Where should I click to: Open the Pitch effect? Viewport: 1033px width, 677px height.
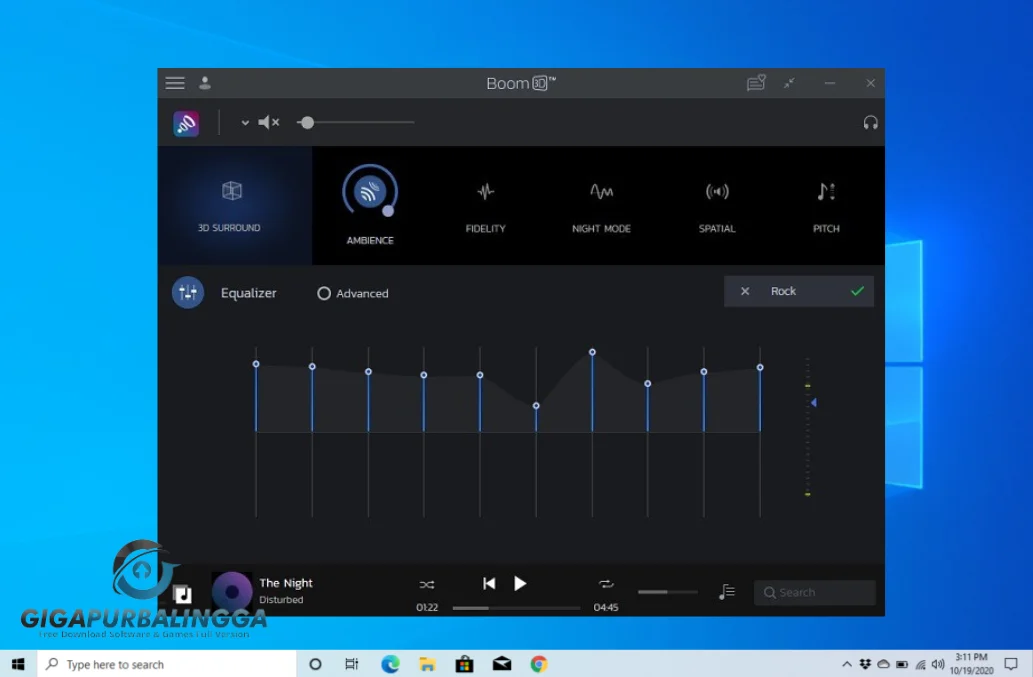[x=826, y=192]
